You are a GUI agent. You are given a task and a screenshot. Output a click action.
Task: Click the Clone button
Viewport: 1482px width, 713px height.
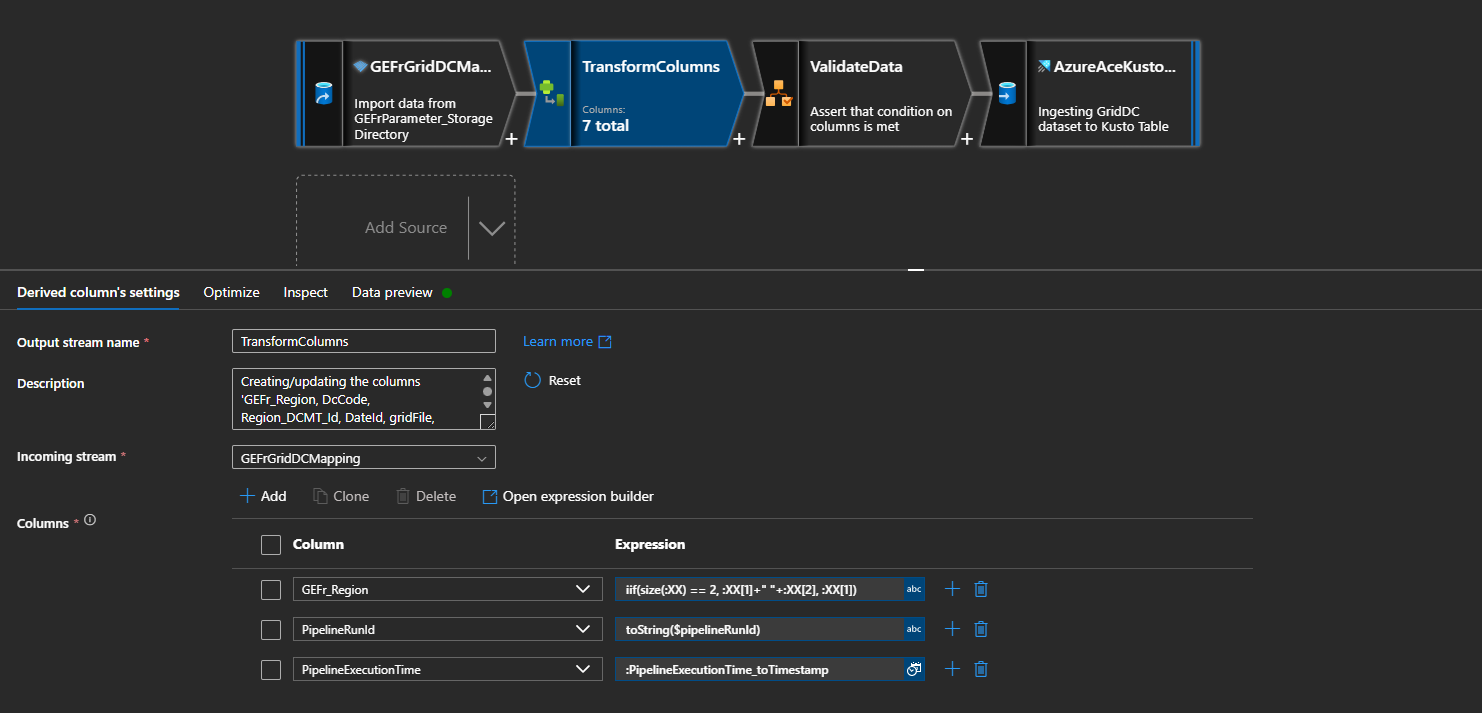pos(341,496)
